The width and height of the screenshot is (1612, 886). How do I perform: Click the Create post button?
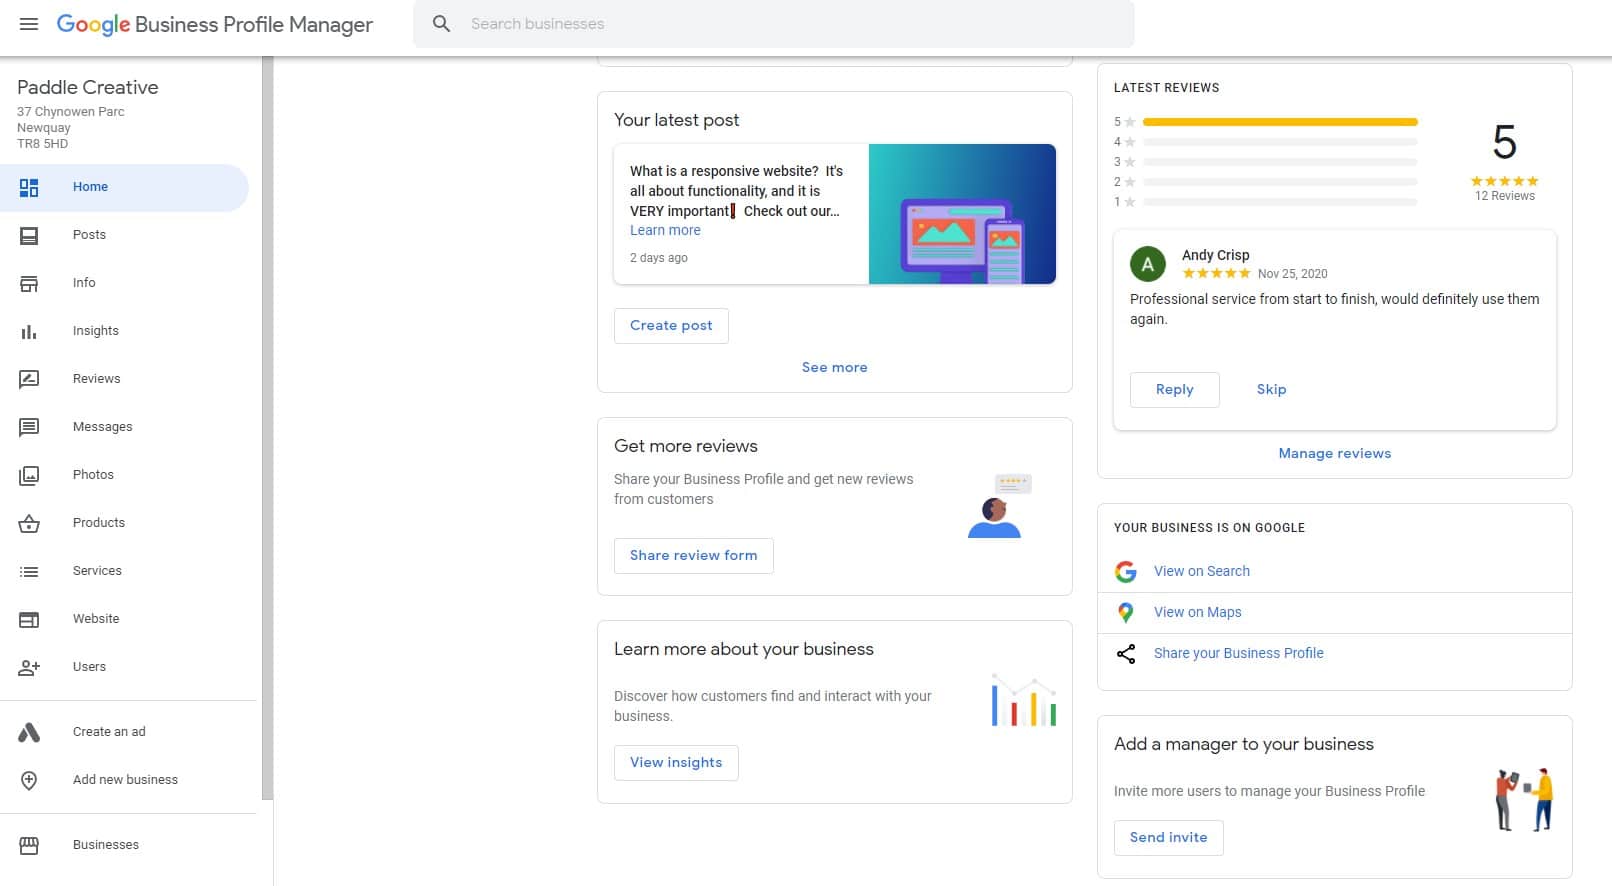pyautogui.click(x=671, y=326)
